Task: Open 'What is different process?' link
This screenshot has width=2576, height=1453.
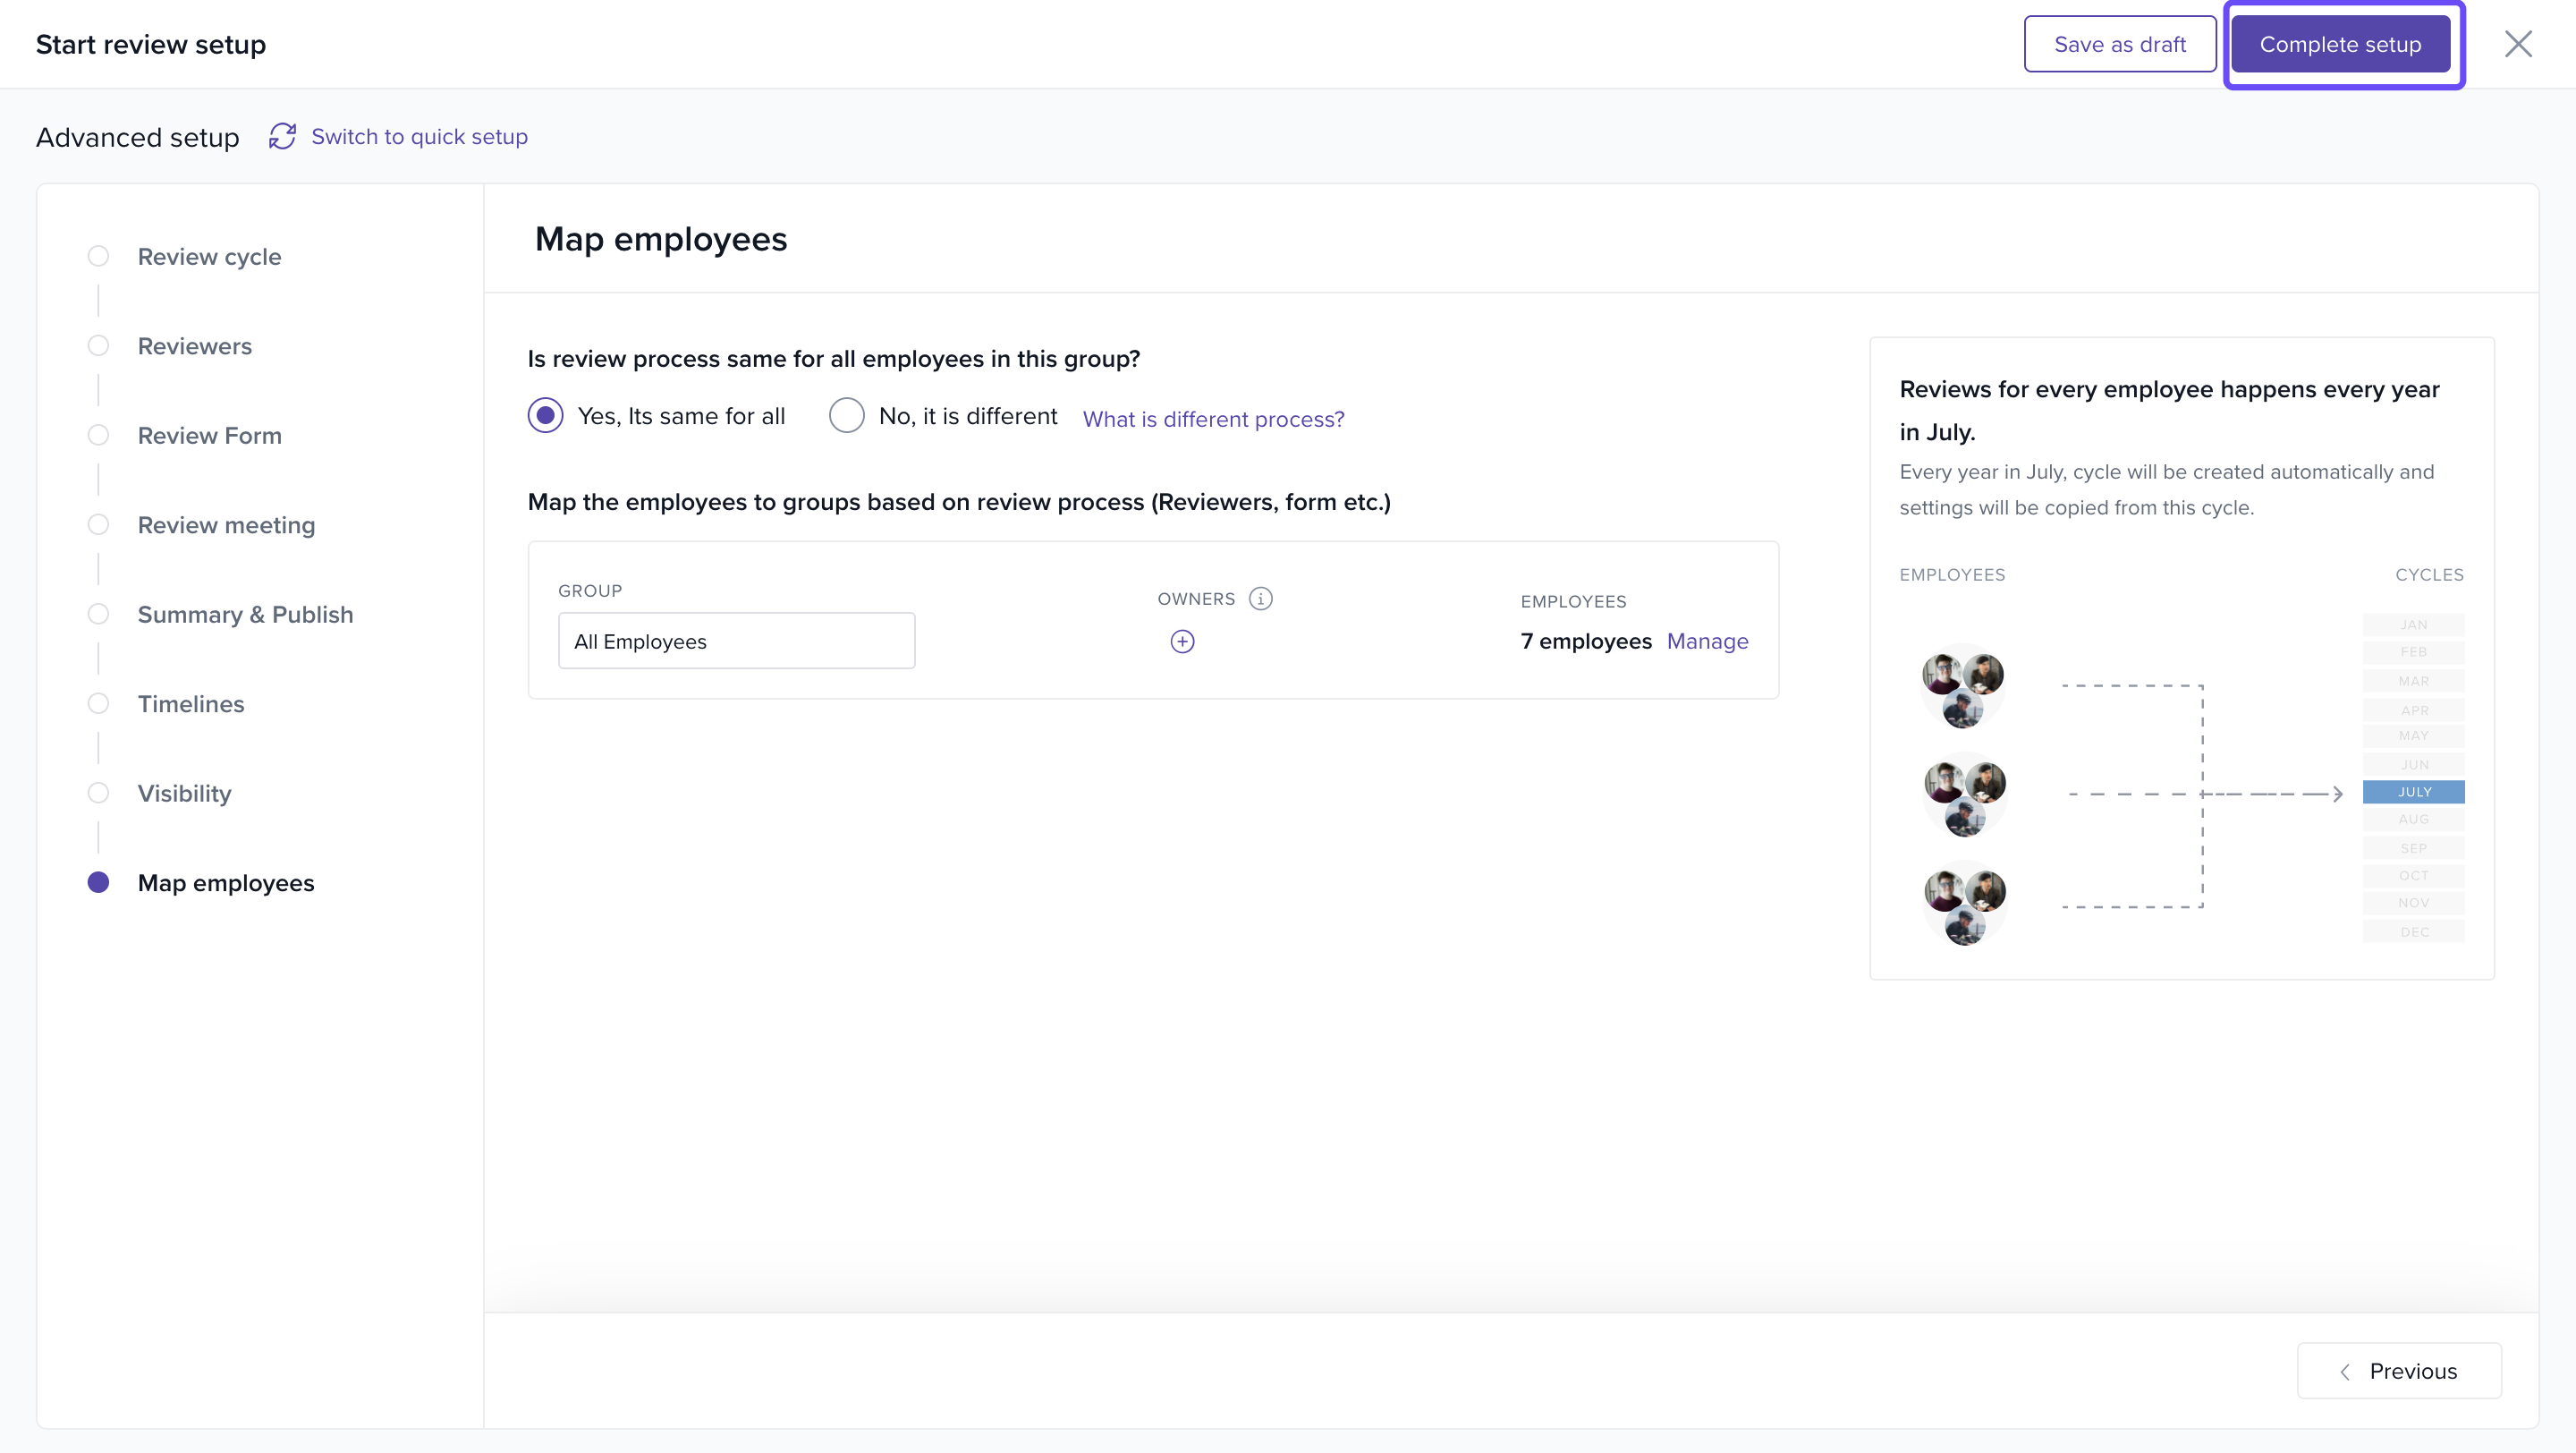Action: tap(1213, 419)
